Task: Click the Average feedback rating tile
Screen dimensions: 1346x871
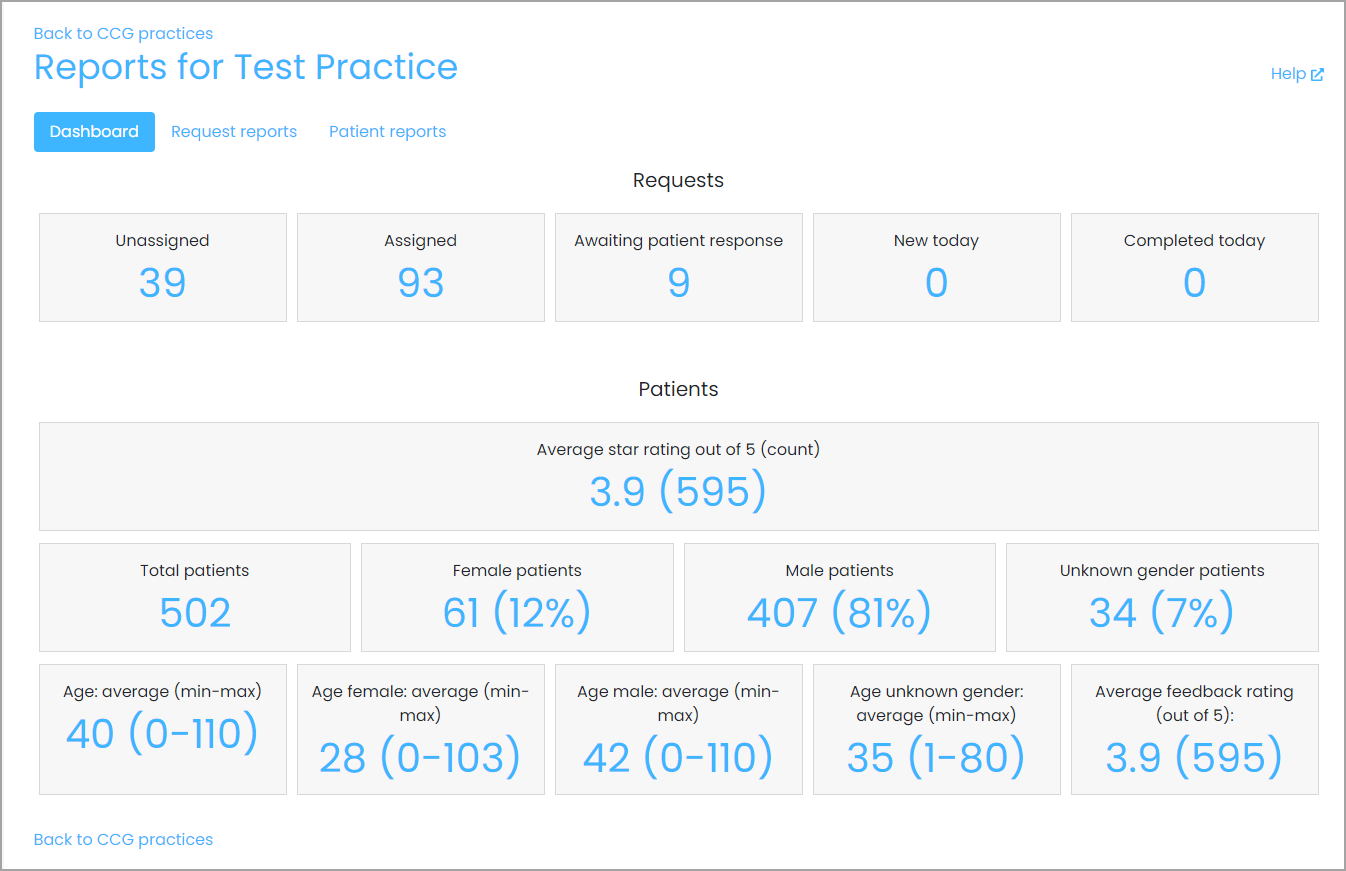Action: pos(1195,730)
